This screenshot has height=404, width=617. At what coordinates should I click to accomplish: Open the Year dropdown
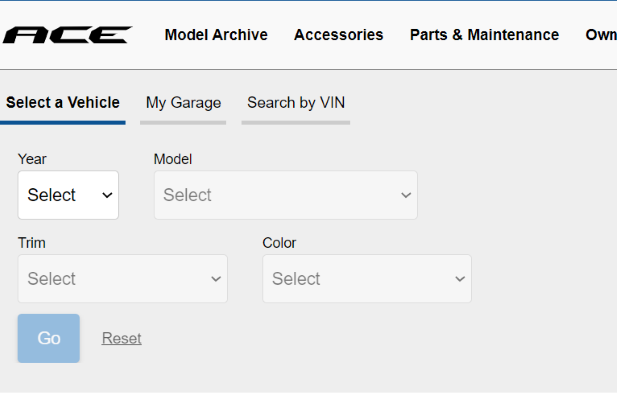pos(68,195)
